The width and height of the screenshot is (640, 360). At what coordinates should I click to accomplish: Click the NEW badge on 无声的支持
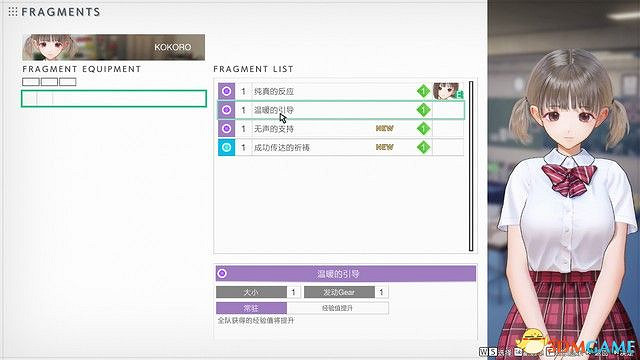pos(384,128)
